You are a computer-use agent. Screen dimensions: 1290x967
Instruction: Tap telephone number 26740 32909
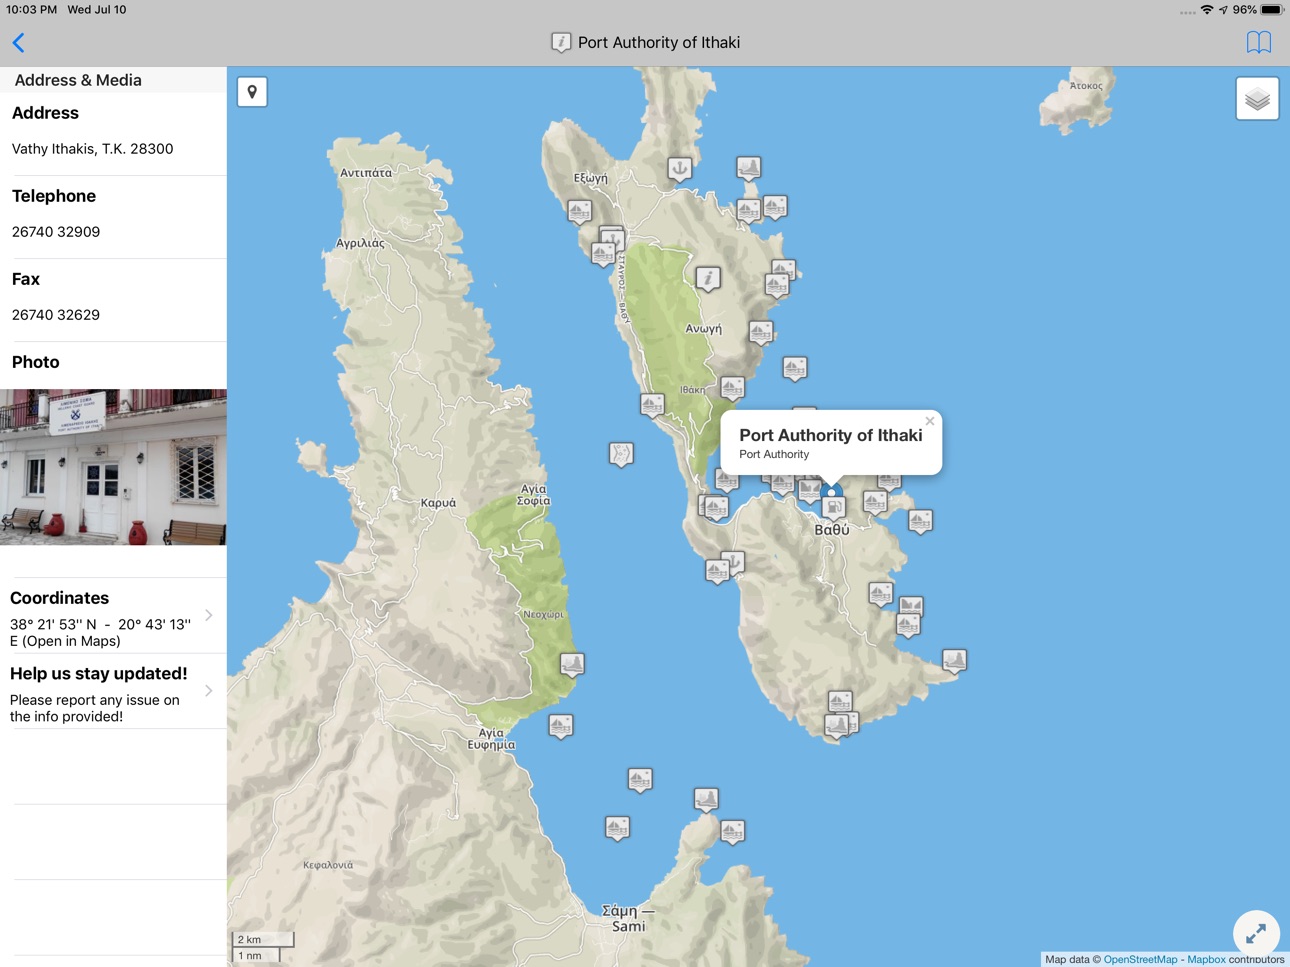(56, 232)
